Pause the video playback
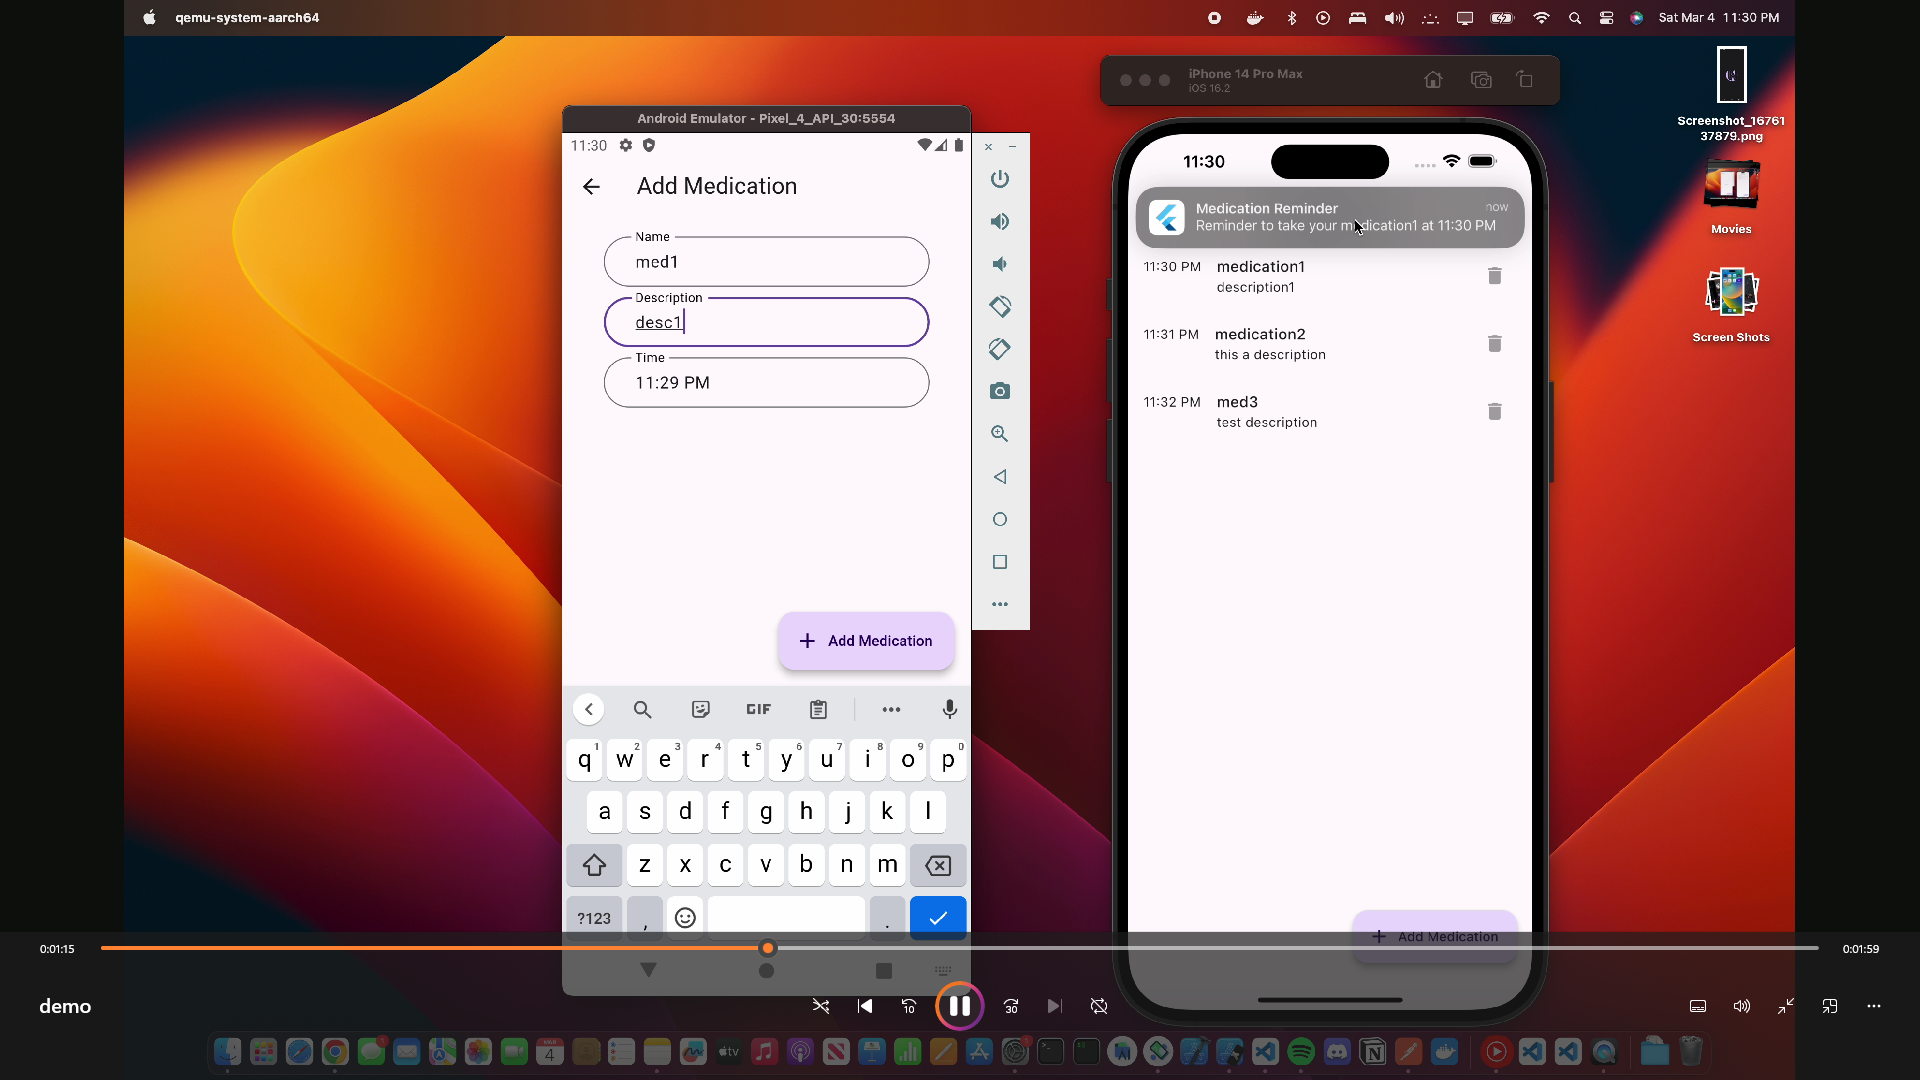Image resolution: width=1920 pixels, height=1080 pixels. [x=959, y=1006]
